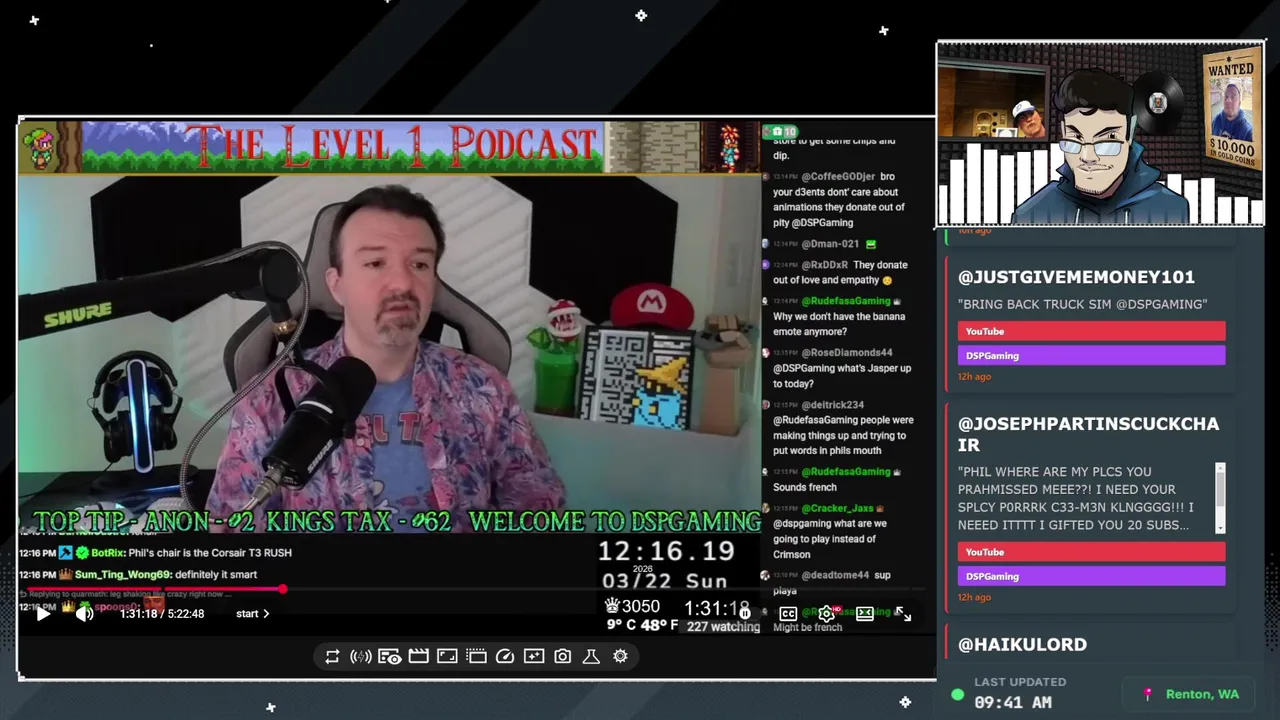
Task: Click the @HAIKULORD username heading
Action: tap(1022, 645)
